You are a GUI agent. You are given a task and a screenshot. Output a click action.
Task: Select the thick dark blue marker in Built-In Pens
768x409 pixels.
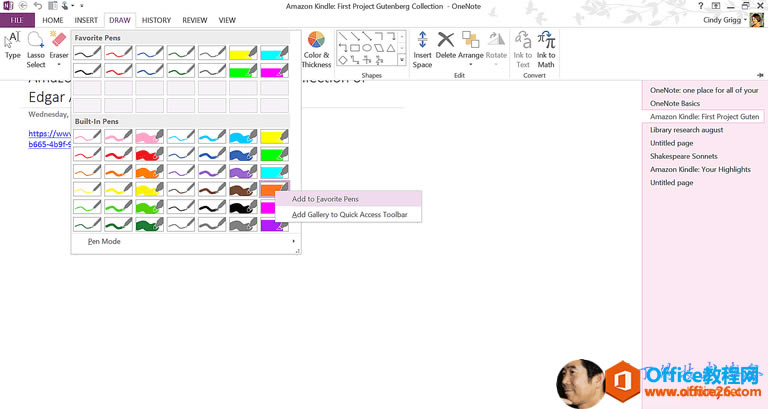[x=243, y=154]
